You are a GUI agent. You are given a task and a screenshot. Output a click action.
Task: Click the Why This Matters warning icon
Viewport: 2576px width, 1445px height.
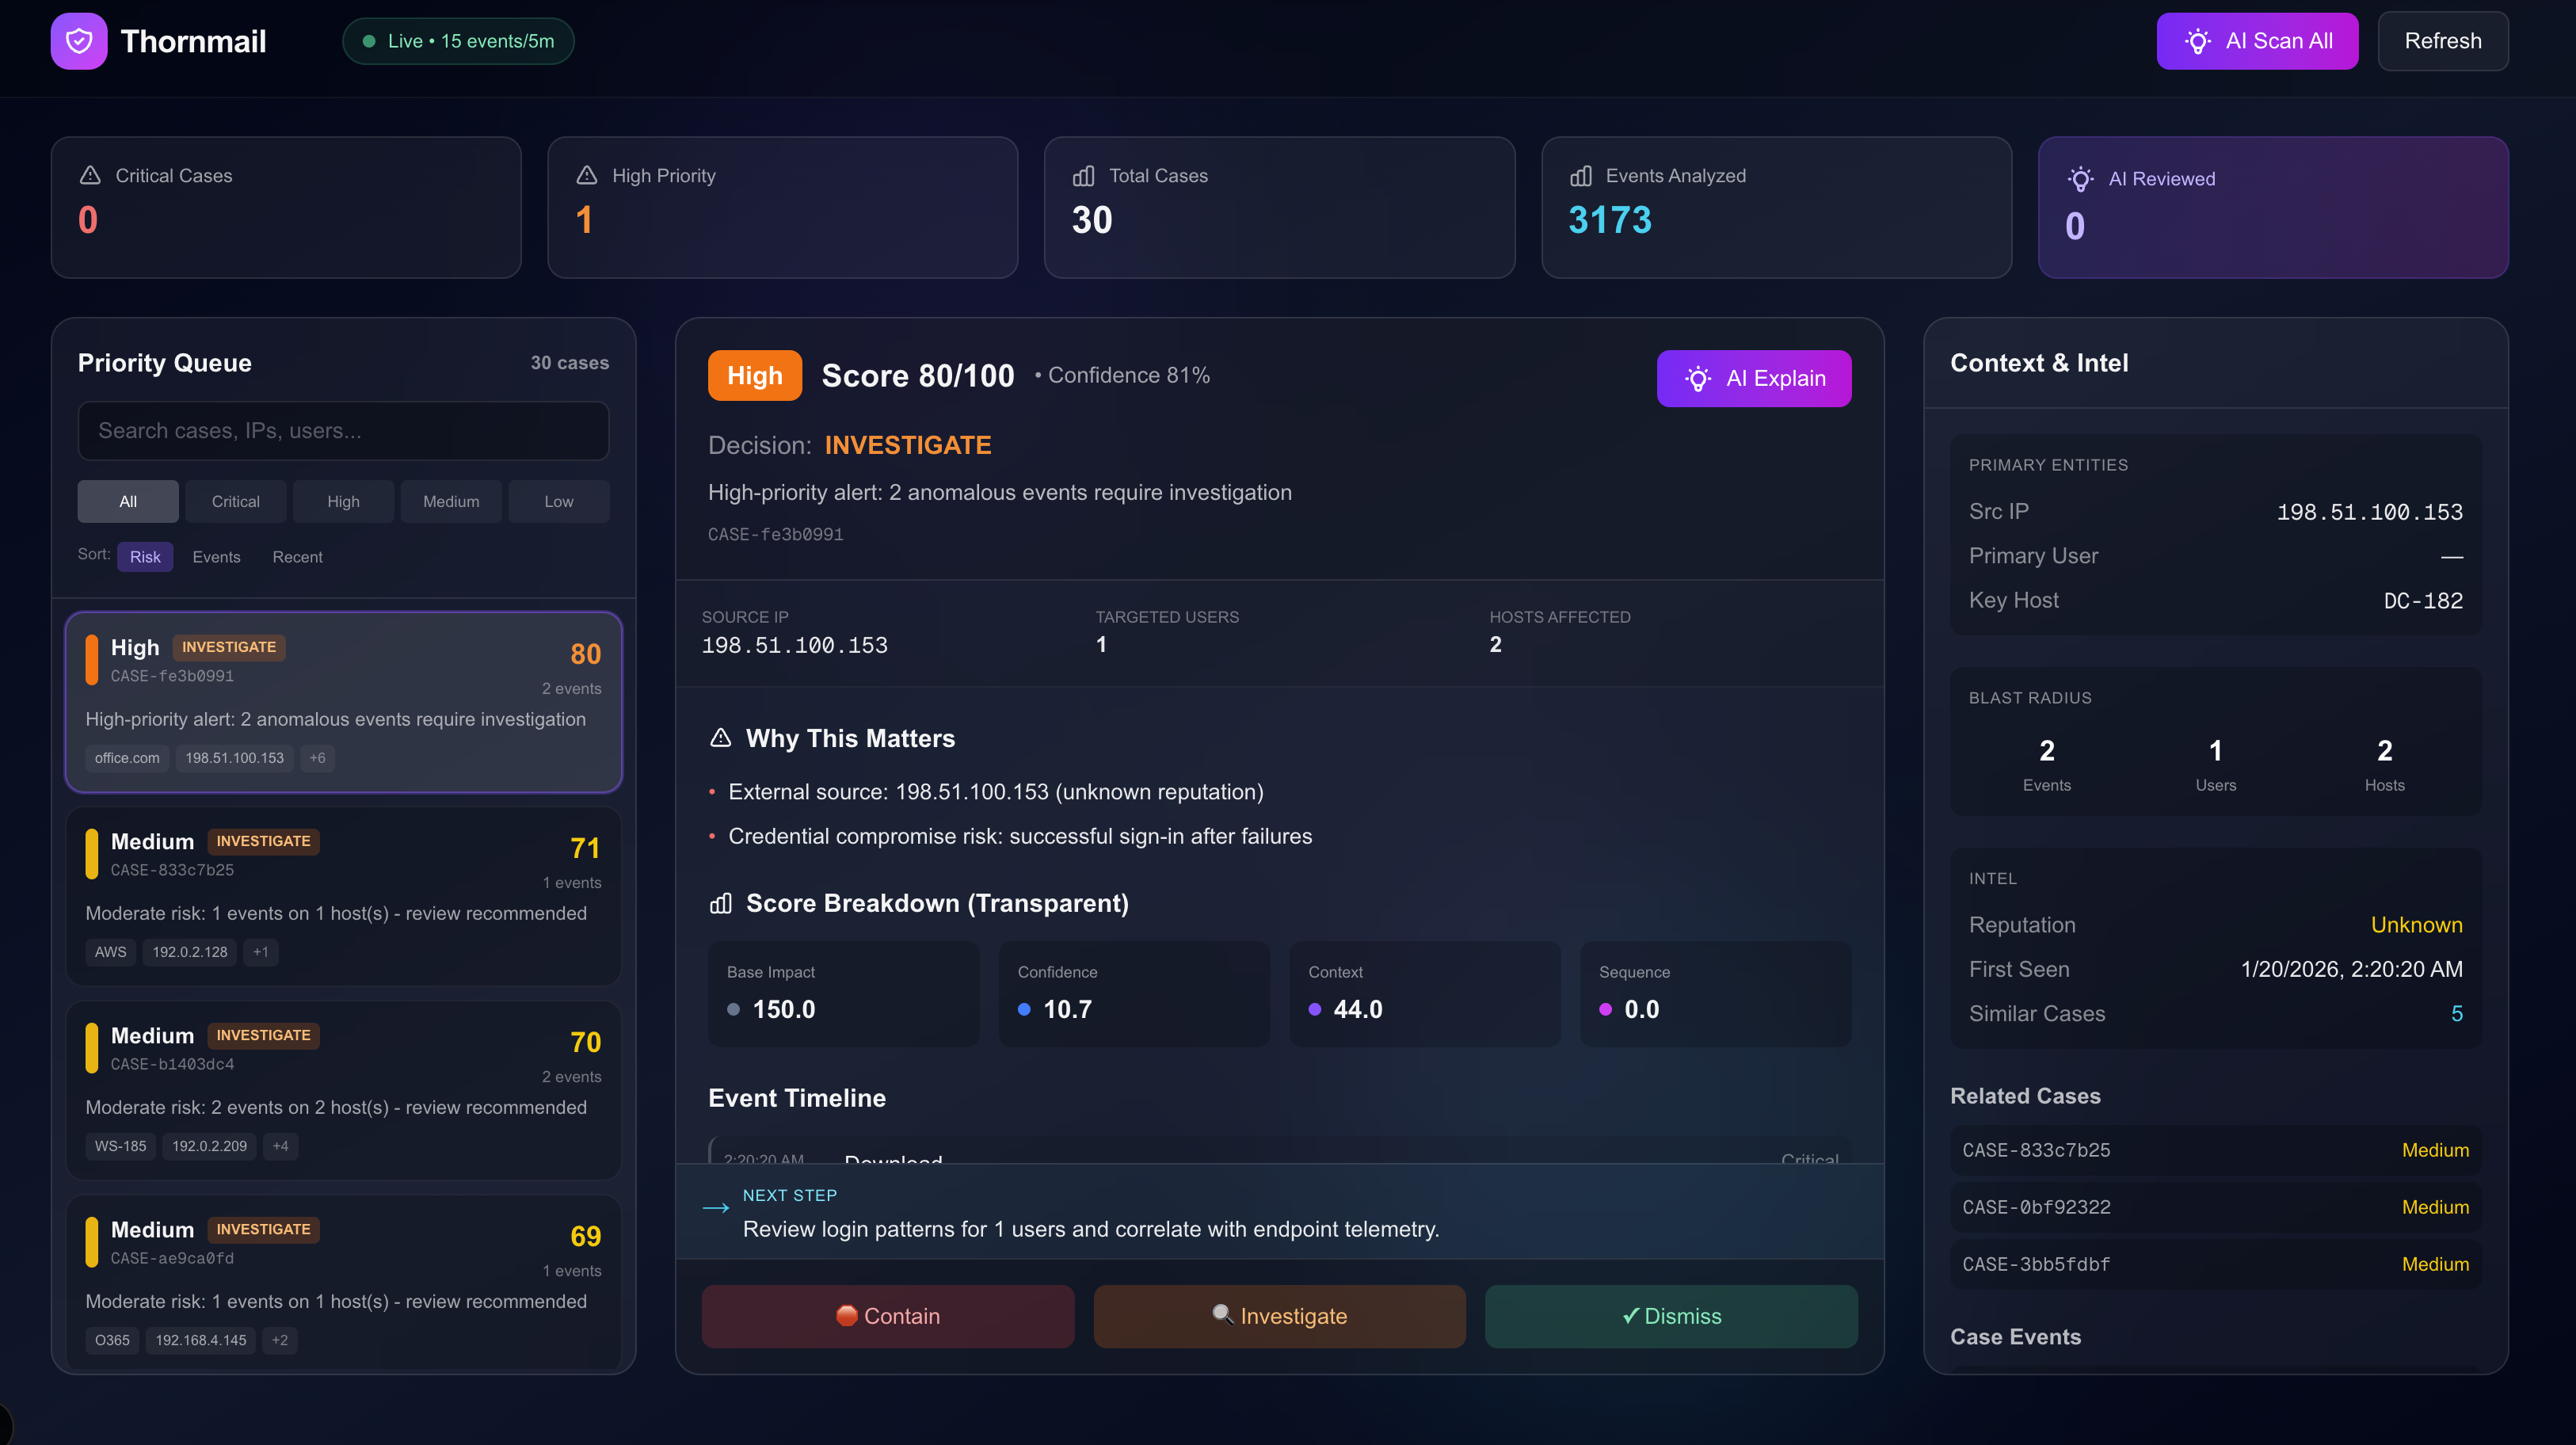tap(720, 738)
